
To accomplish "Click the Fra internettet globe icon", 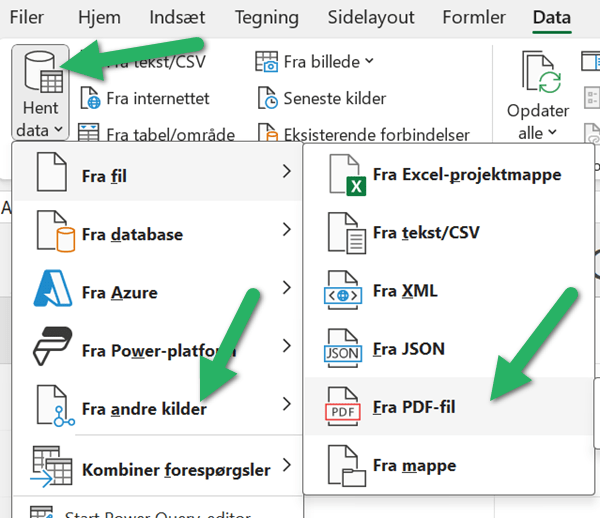I will tap(90, 99).
